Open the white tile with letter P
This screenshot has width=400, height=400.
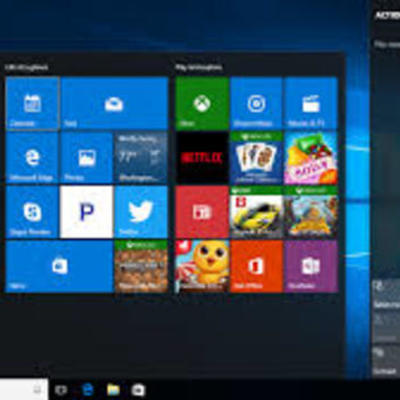(x=87, y=212)
